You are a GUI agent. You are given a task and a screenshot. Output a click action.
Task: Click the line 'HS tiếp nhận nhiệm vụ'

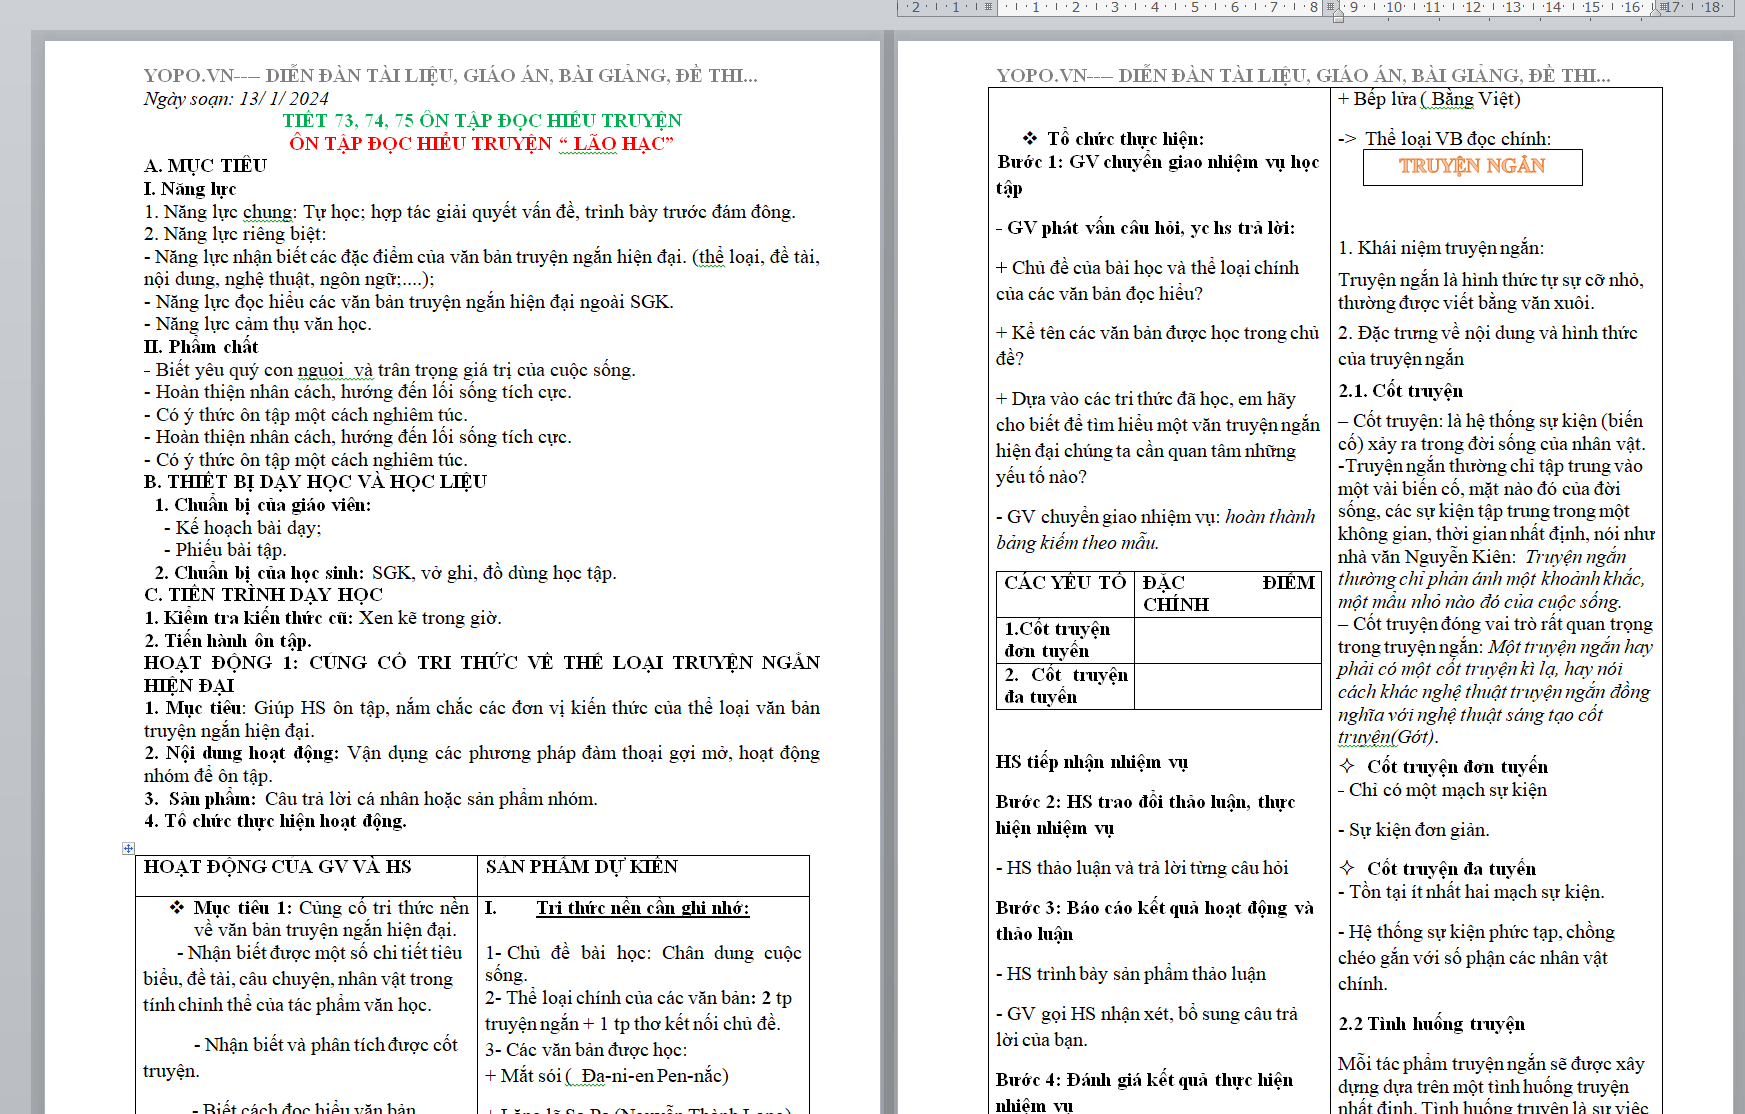(1092, 762)
